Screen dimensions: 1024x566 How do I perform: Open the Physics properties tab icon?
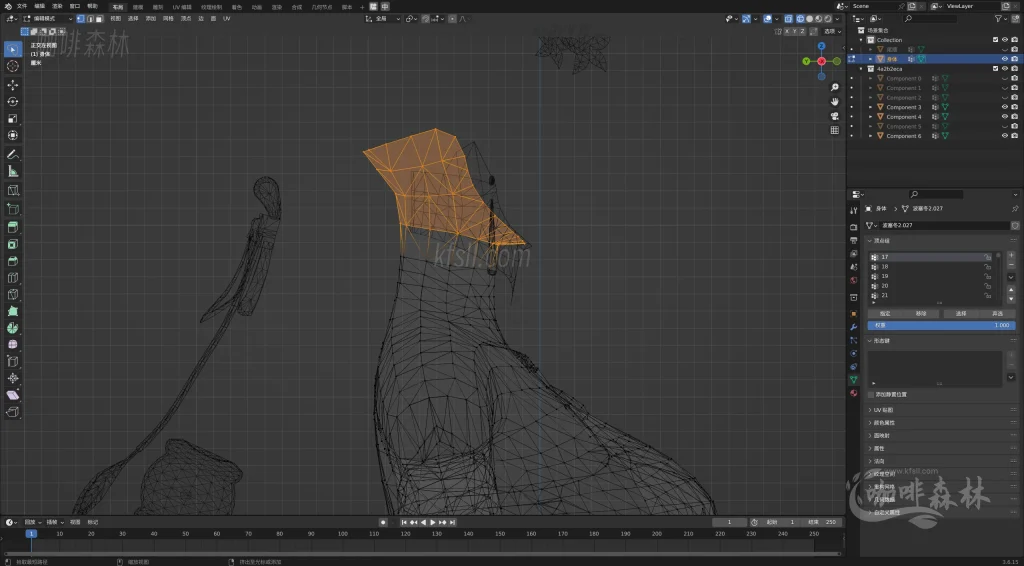[x=854, y=353]
